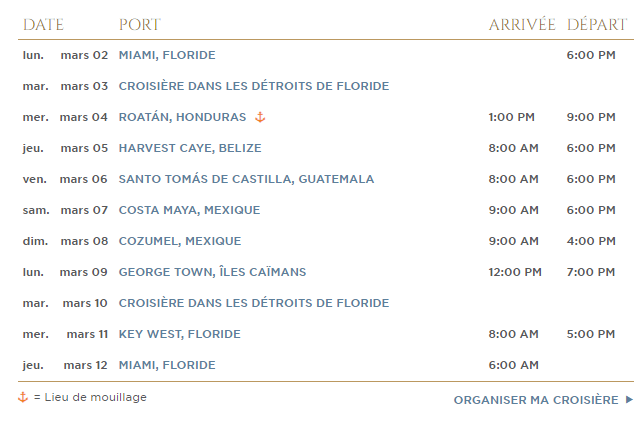Open the final Miami, Floride port on mars 12
The height and width of the screenshot is (424, 643).
click(167, 365)
